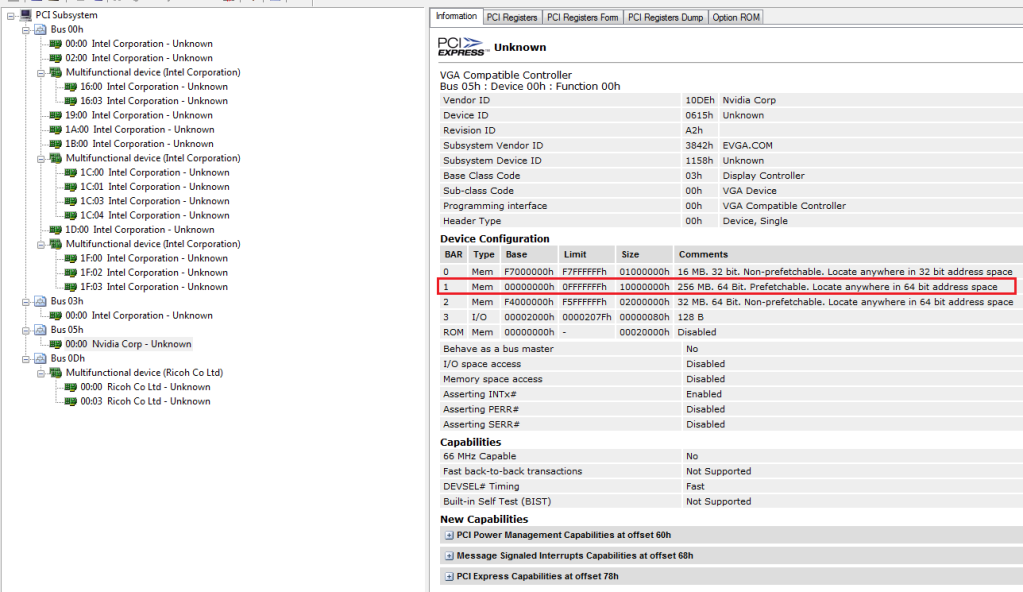Click card icon of device 1F:00
The height and width of the screenshot is (592, 1023).
click(70, 258)
